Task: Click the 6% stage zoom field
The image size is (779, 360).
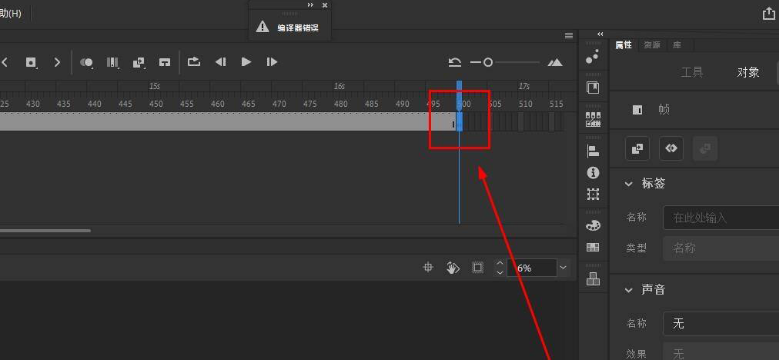Action: pyautogui.click(x=531, y=268)
